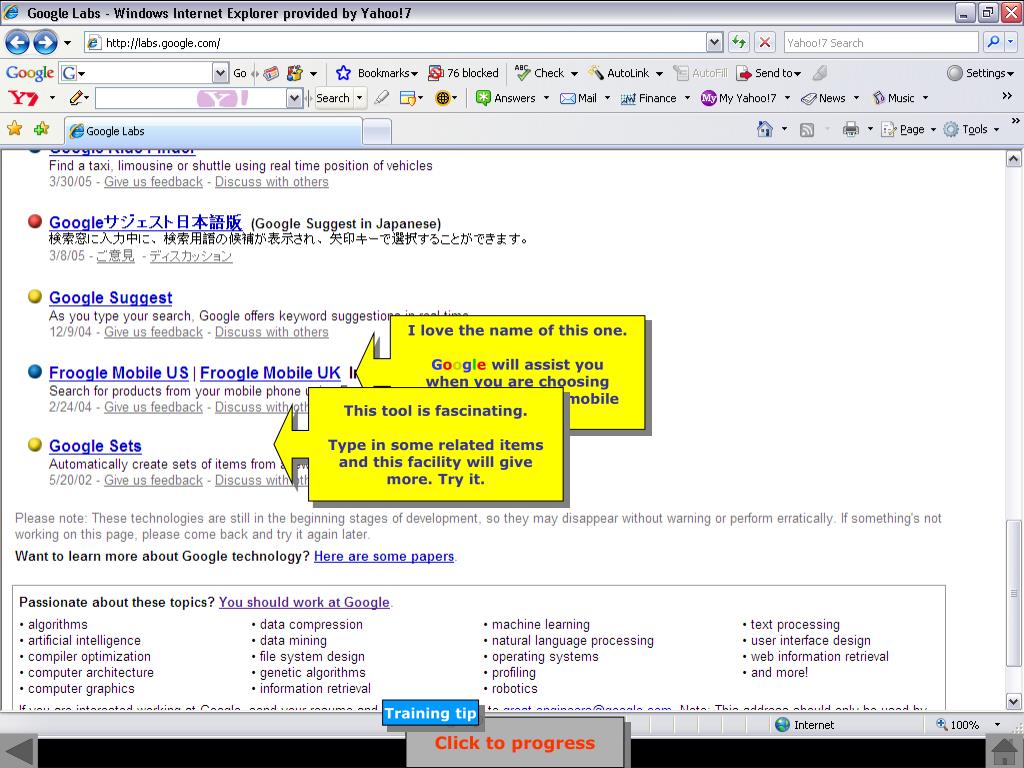Click Give us feedback under Google Suggest

point(153,332)
